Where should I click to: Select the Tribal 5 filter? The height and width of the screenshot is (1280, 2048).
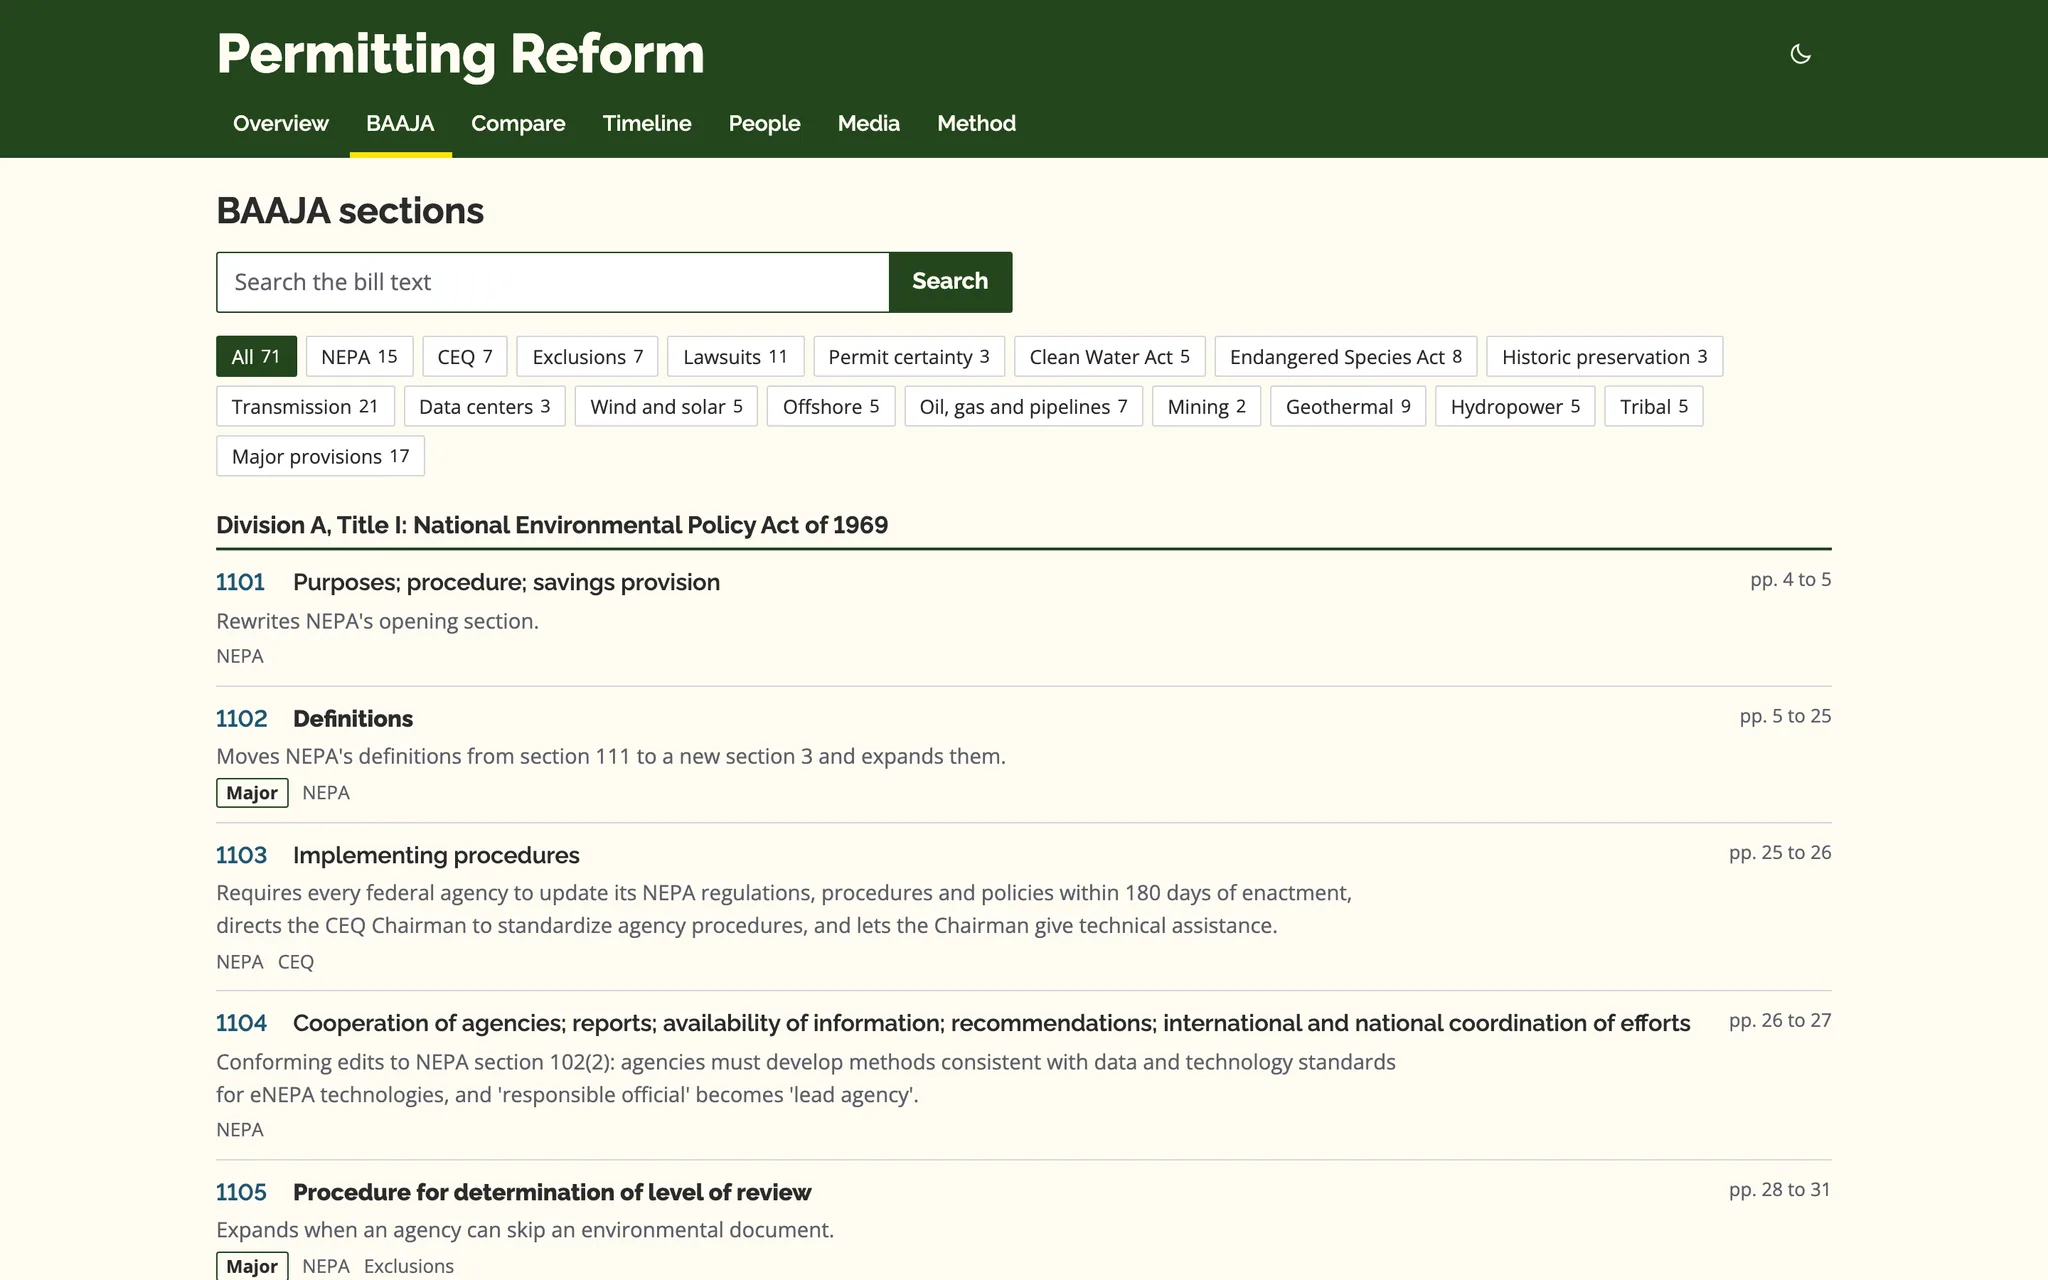tap(1654, 407)
